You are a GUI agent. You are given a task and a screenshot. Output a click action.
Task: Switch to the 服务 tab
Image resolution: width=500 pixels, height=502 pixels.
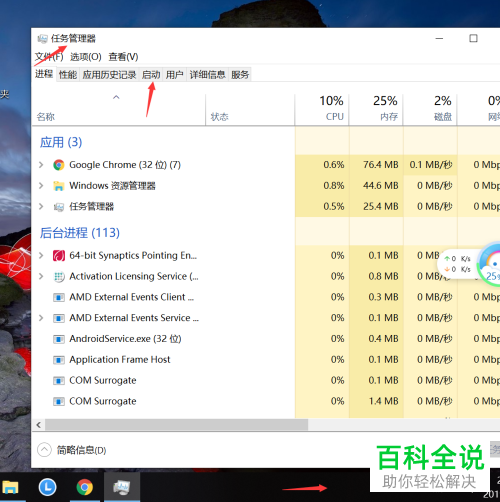coord(240,75)
